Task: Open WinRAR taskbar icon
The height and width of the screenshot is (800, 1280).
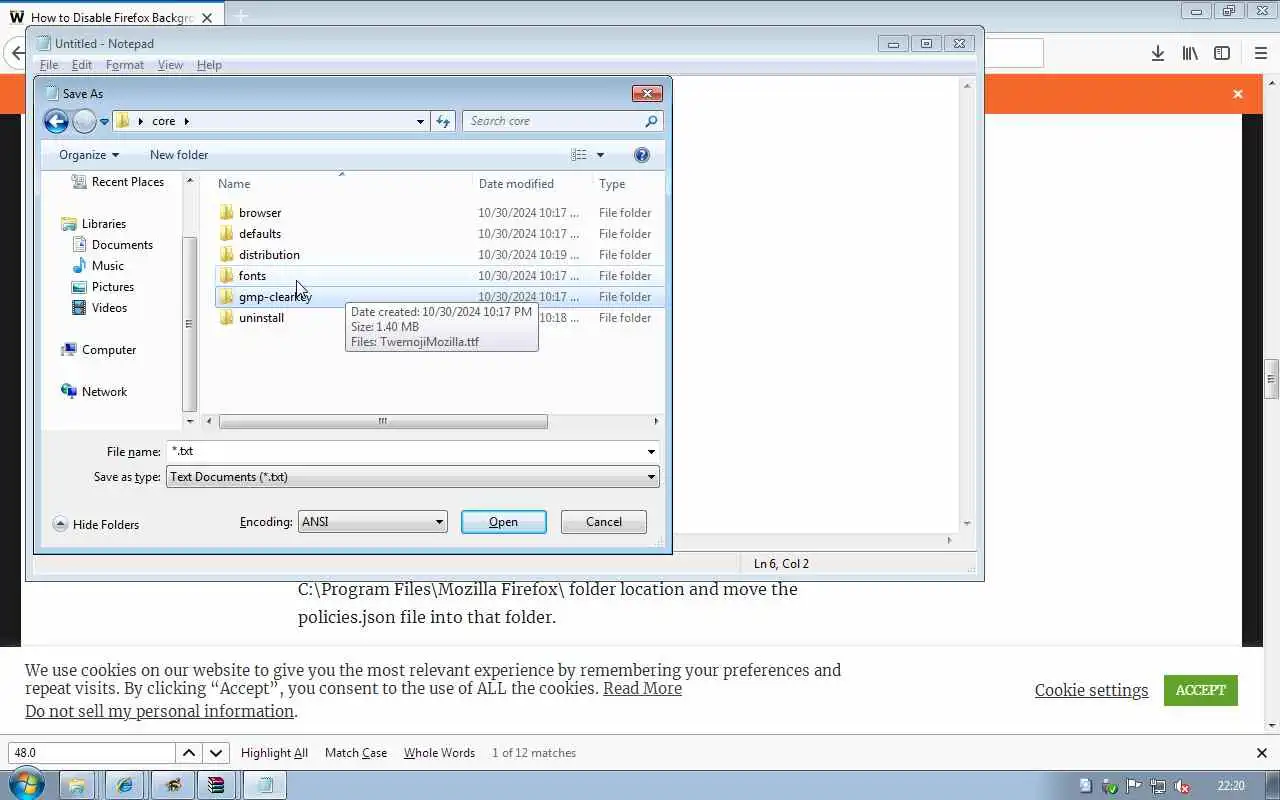Action: pyautogui.click(x=217, y=785)
